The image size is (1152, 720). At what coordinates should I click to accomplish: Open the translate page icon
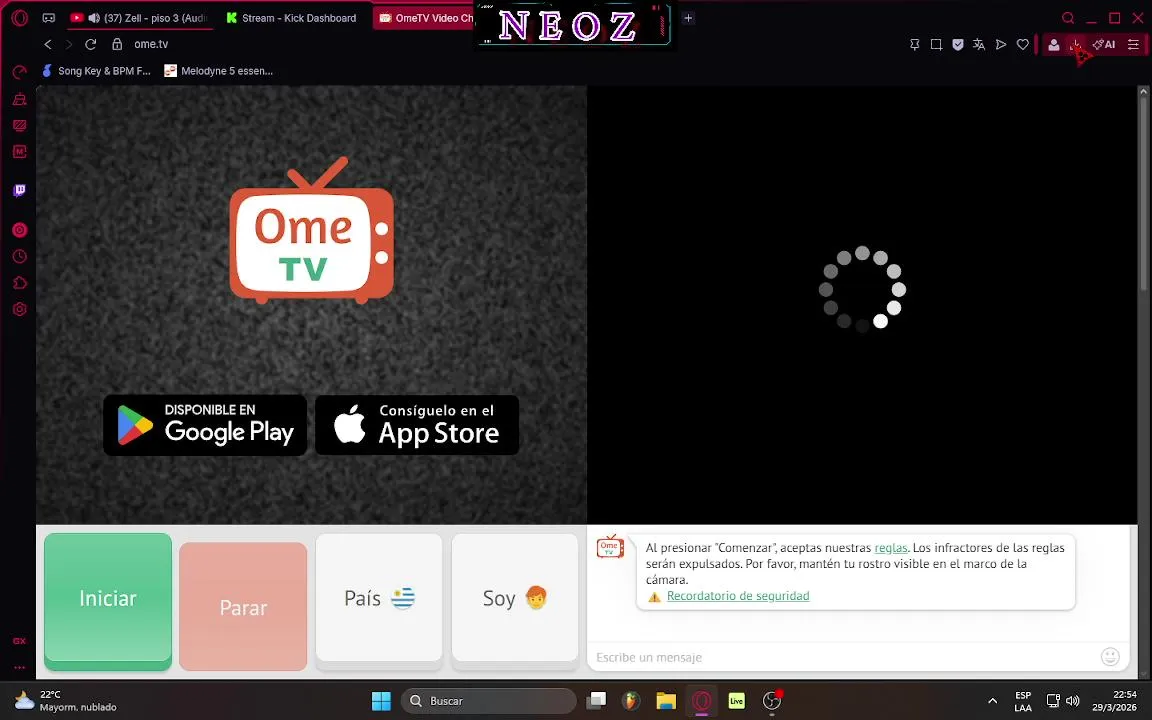[x=979, y=45]
